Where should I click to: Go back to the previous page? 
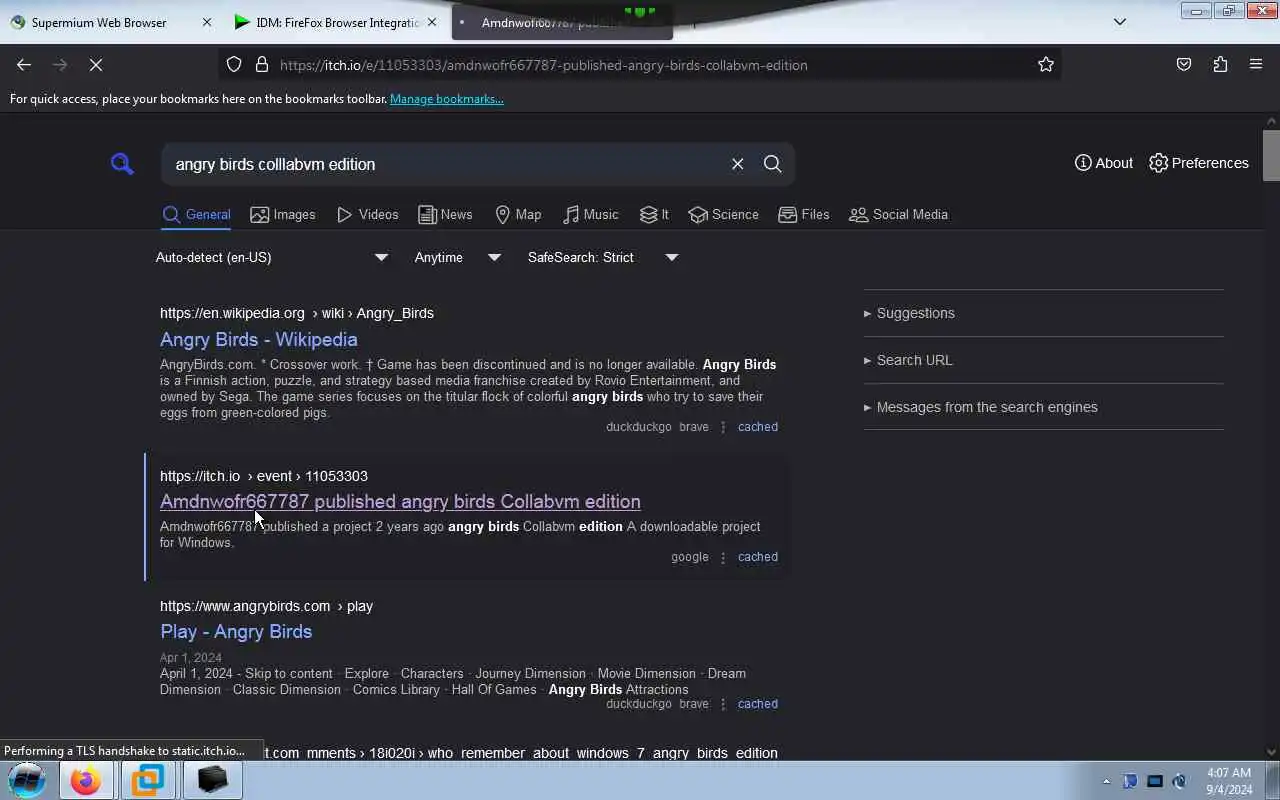(x=24, y=65)
